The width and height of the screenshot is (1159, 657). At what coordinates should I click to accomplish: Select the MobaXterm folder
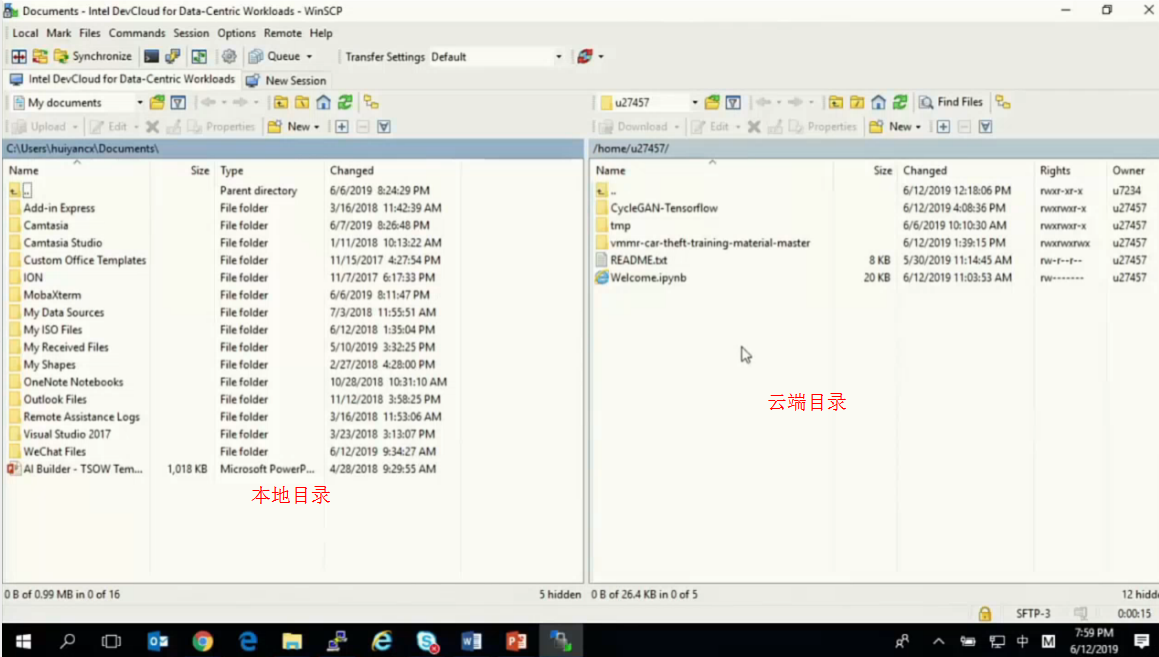coord(52,295)
